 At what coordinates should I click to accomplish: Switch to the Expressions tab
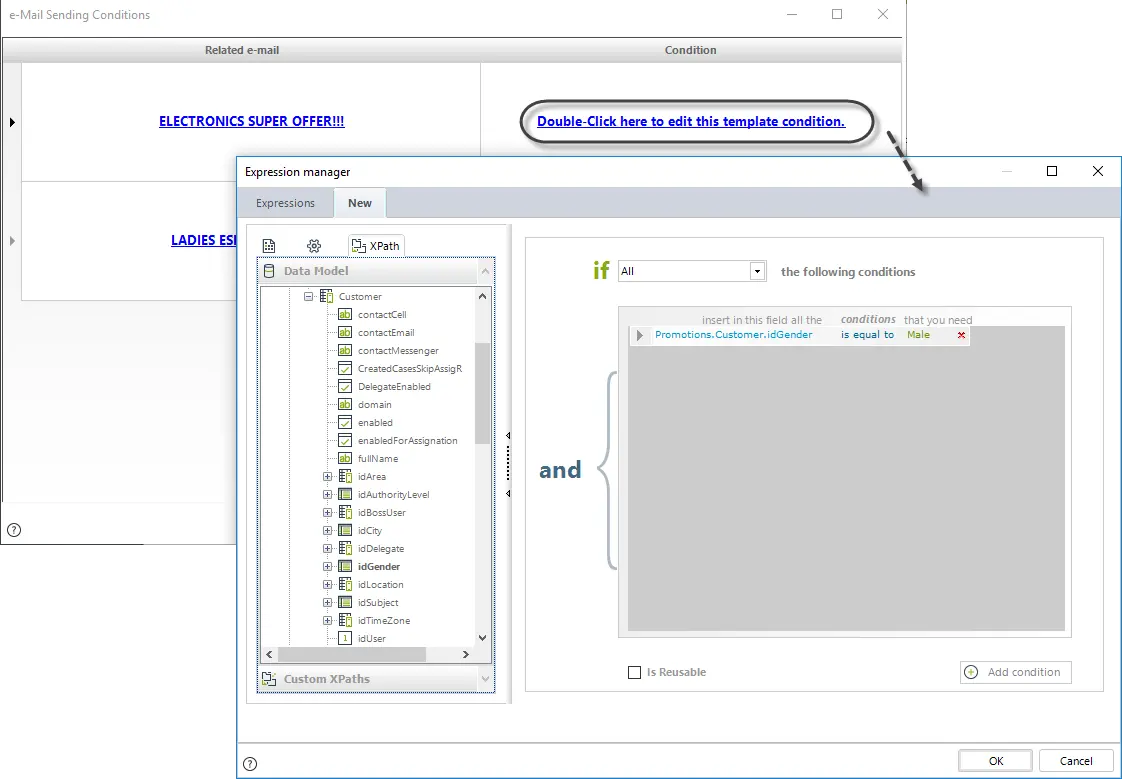(286, 203)
